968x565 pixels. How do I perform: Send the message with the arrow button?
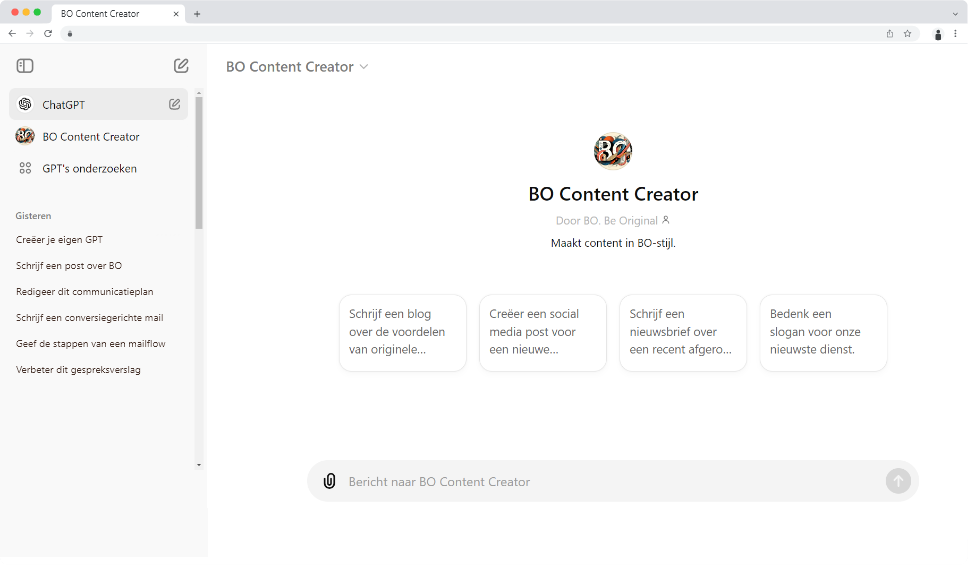click(898, 481)
